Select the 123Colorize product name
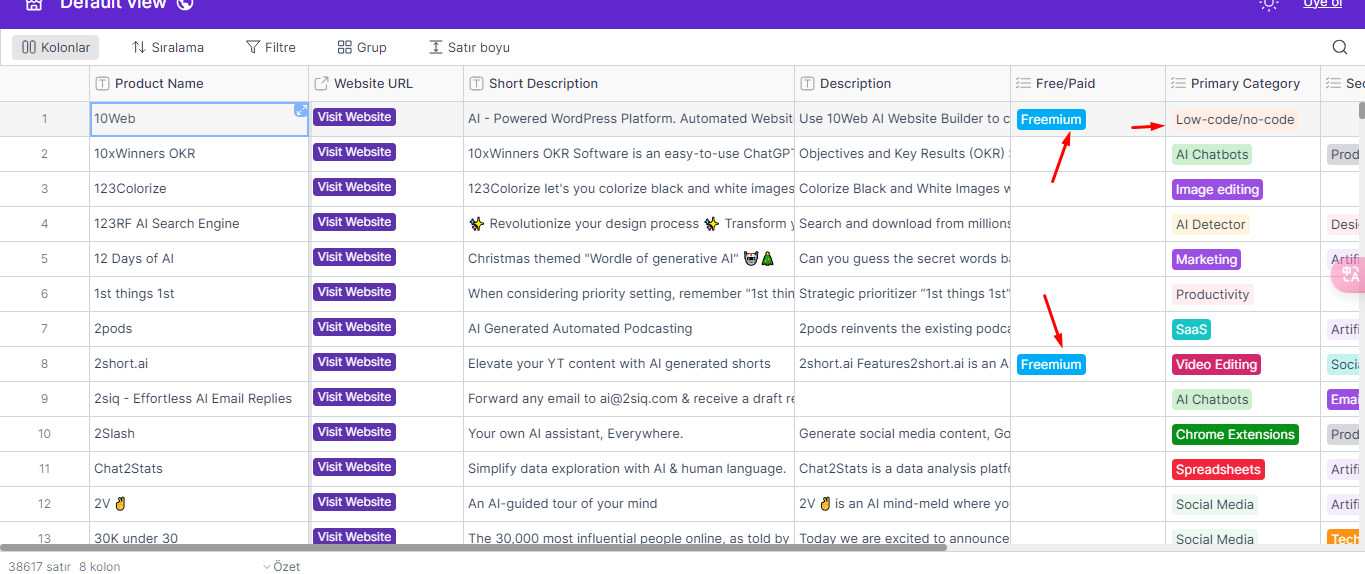1365x574 pixels. coord(199,188)
